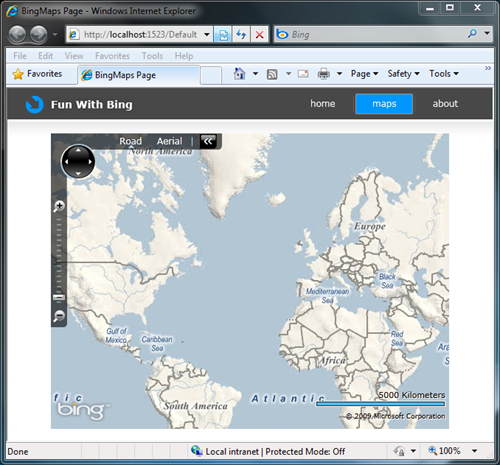Pan the map up with compass arrow

tap(78, 150)
